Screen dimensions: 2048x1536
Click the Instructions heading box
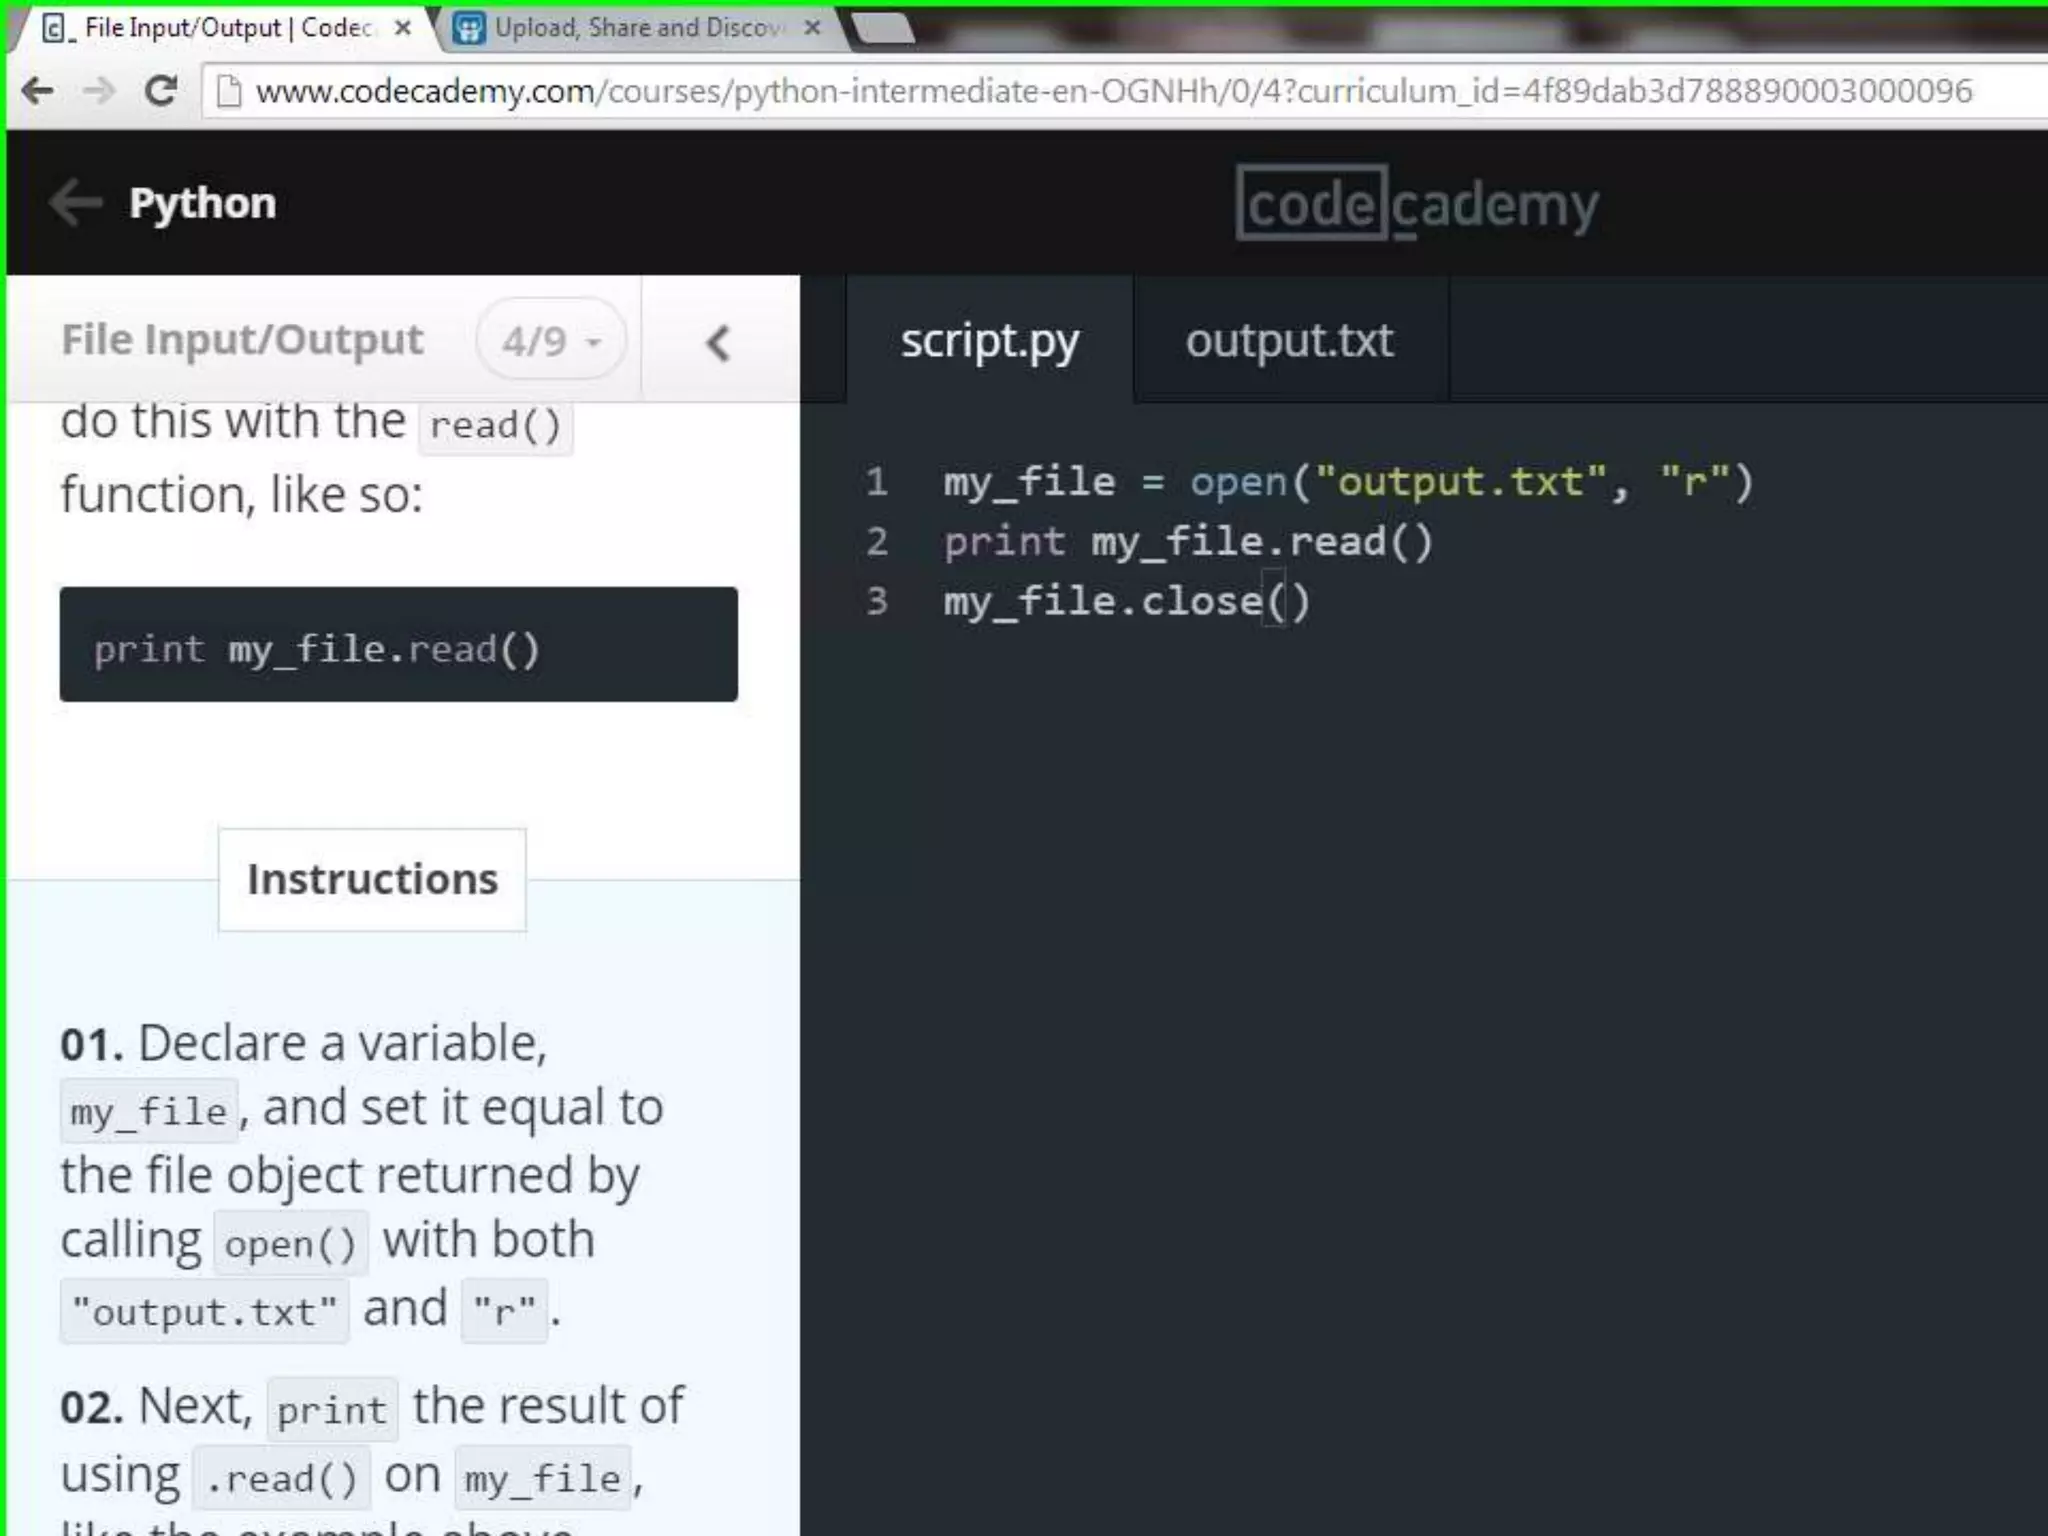pyautogui.click(x=372, y=879)
